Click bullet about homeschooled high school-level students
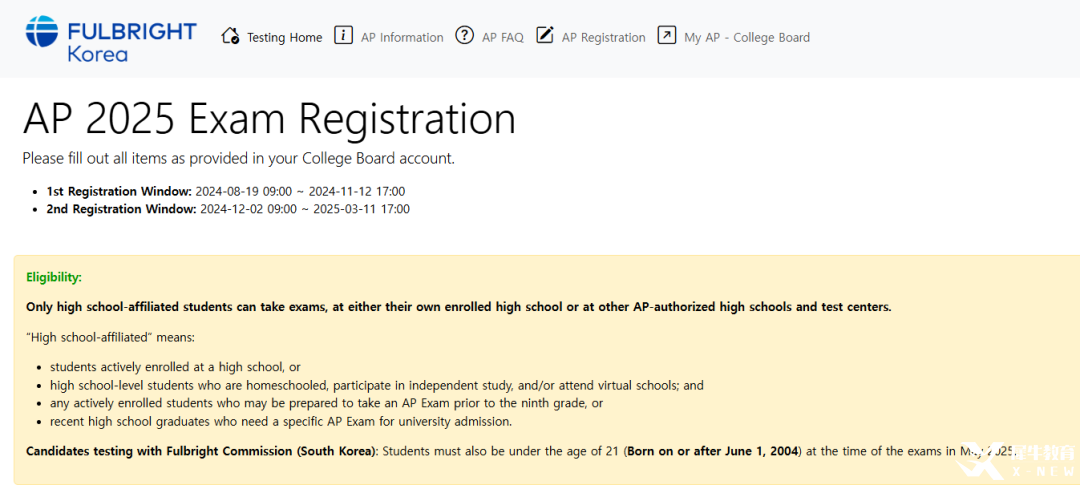 377,385
